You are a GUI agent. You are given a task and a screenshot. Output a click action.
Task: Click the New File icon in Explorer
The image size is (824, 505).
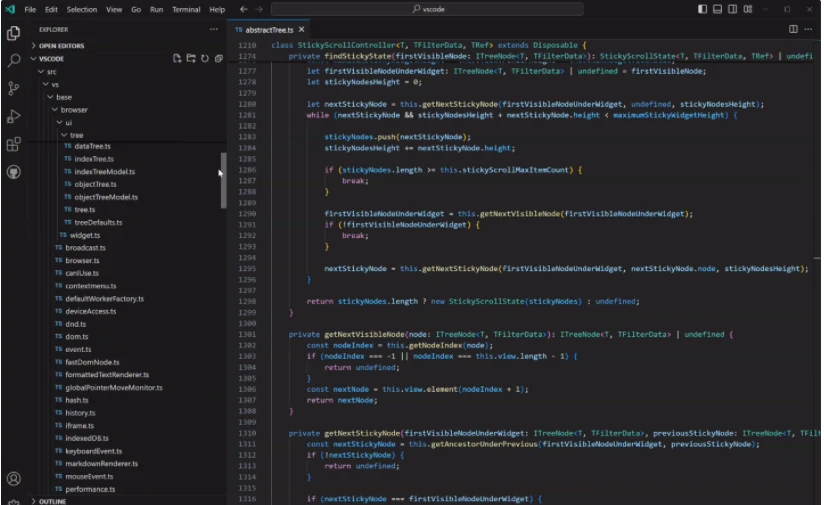[177, 58]
